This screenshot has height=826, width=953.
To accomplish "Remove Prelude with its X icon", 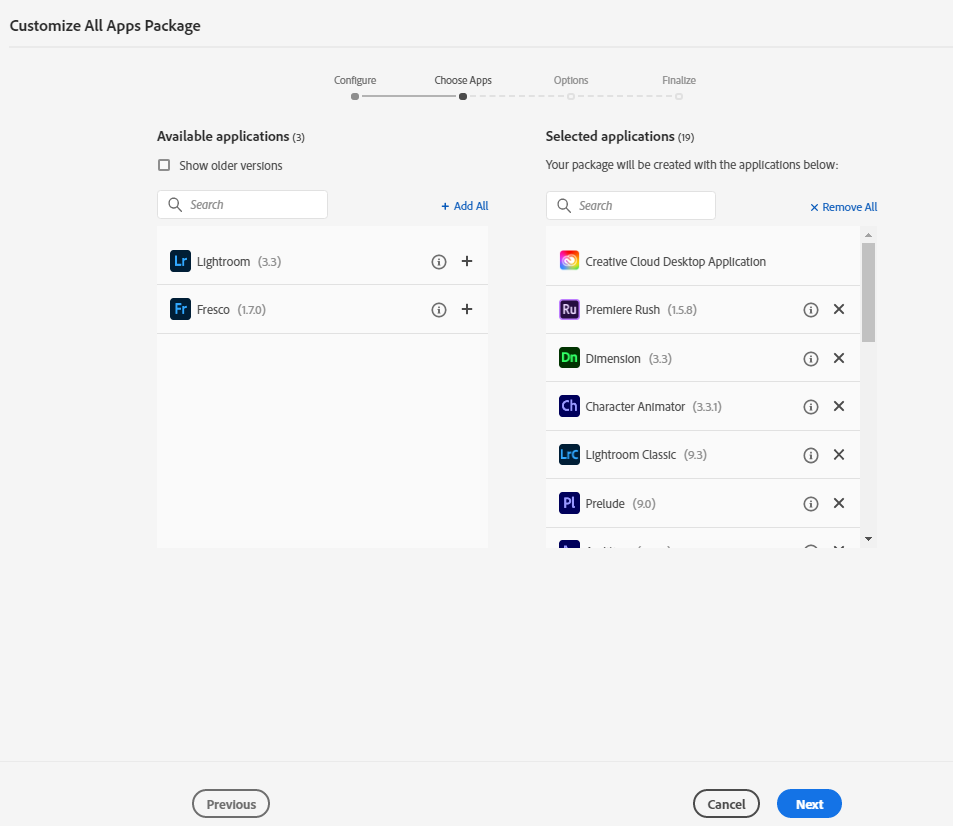I will tap(838, 503).
